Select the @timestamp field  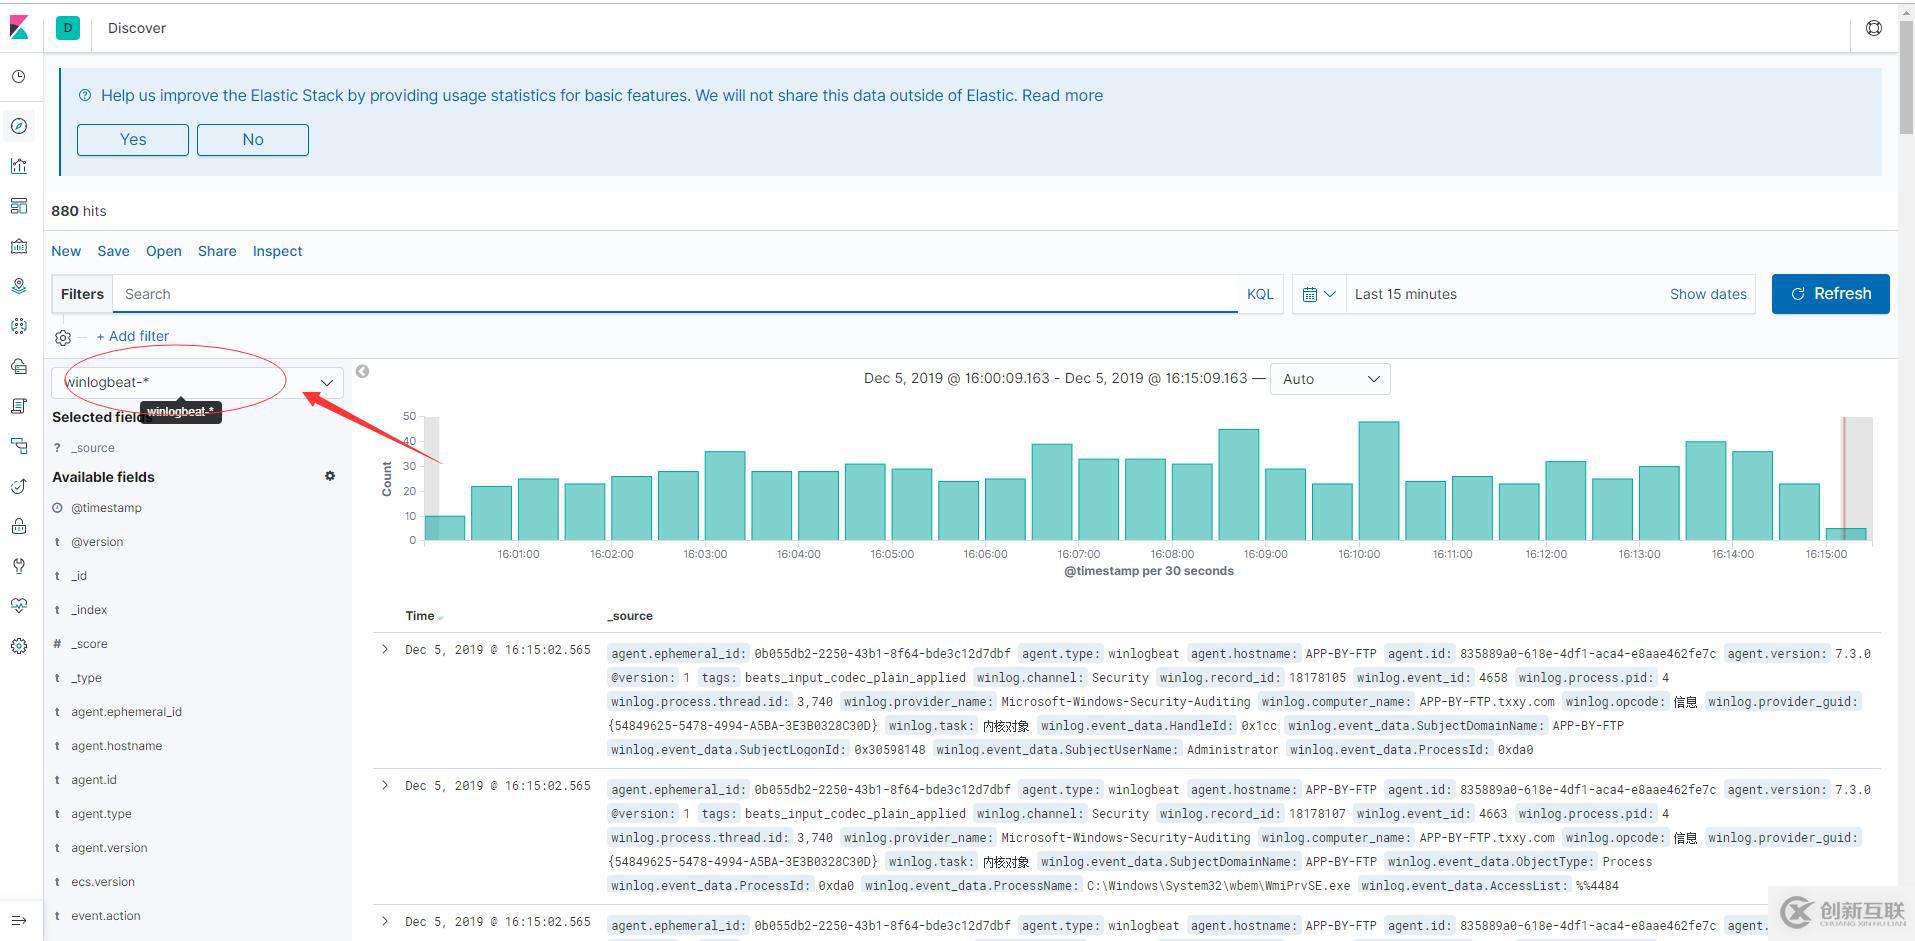(x=106, y=508)
